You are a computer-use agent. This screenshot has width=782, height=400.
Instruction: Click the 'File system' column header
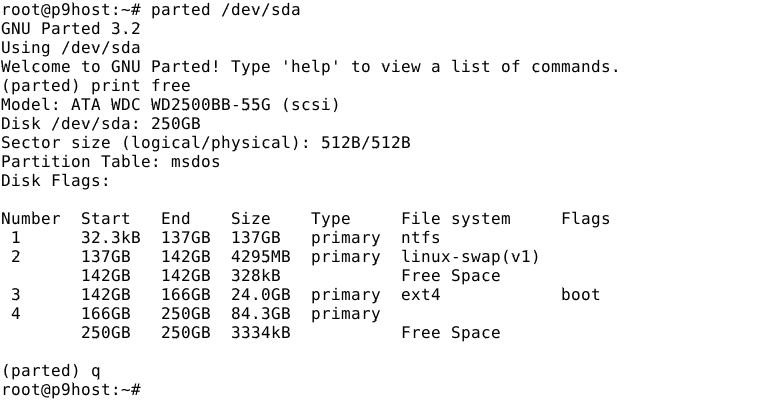[455, 219]
